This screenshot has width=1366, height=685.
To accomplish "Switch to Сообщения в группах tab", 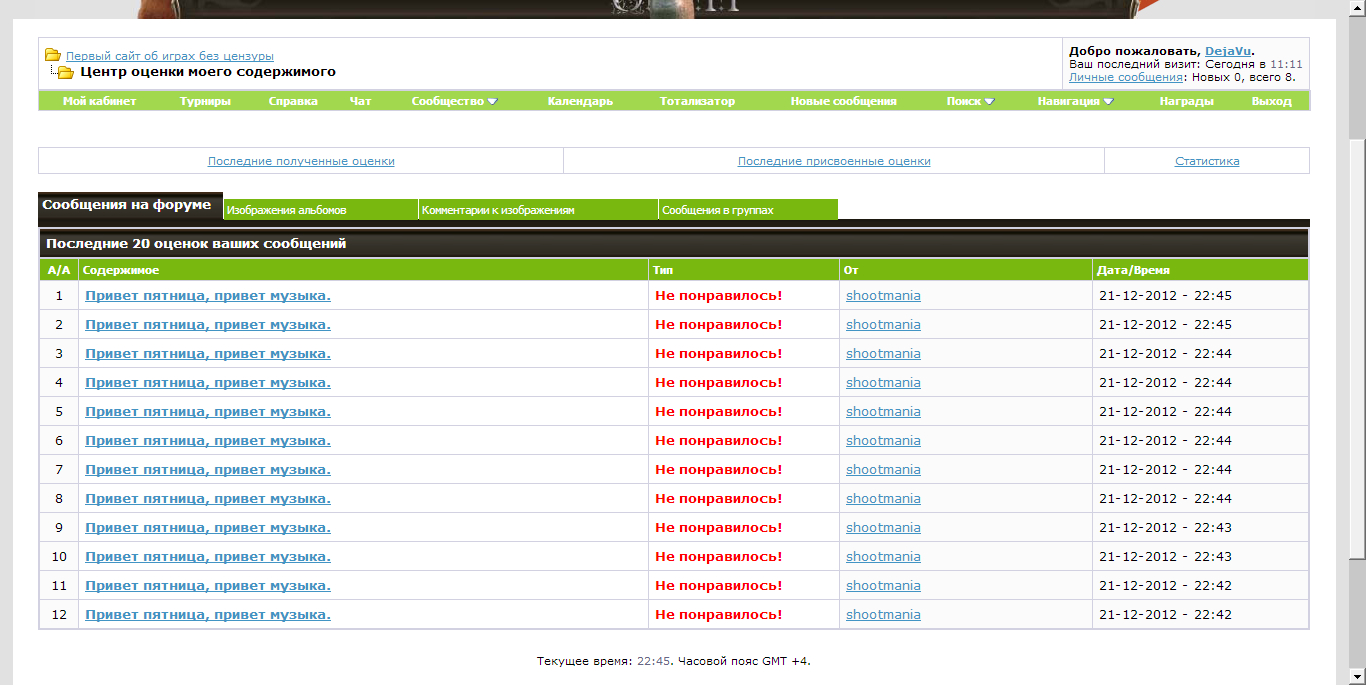I will tap(748, 209).
